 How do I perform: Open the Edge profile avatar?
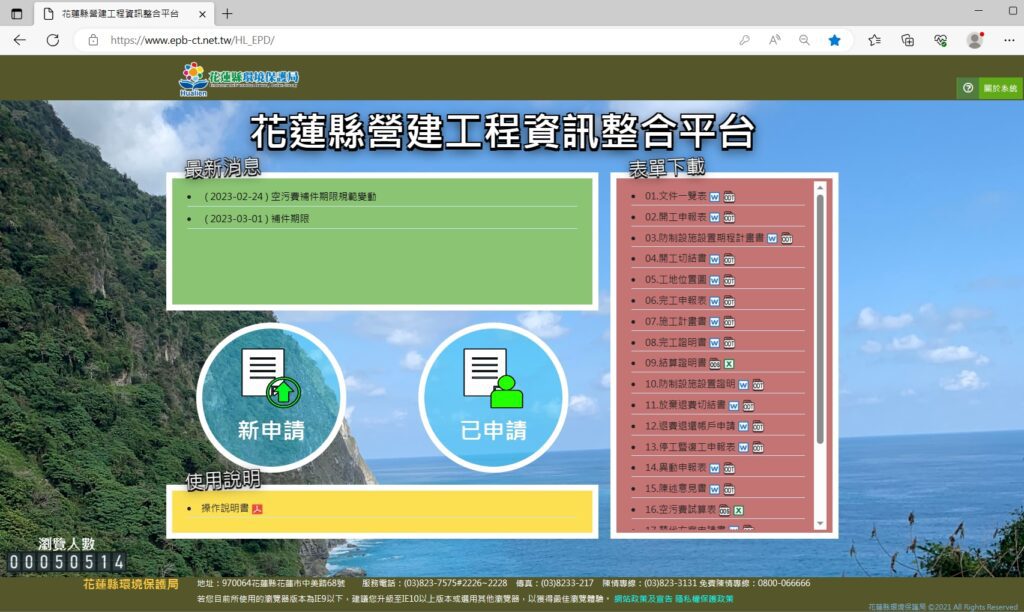tap(974, 40)
